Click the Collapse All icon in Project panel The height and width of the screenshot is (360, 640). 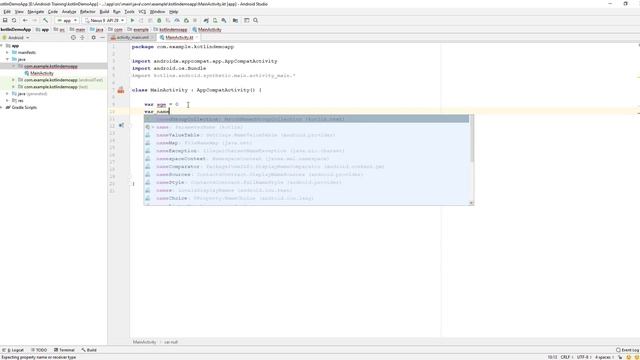[82, 38]
